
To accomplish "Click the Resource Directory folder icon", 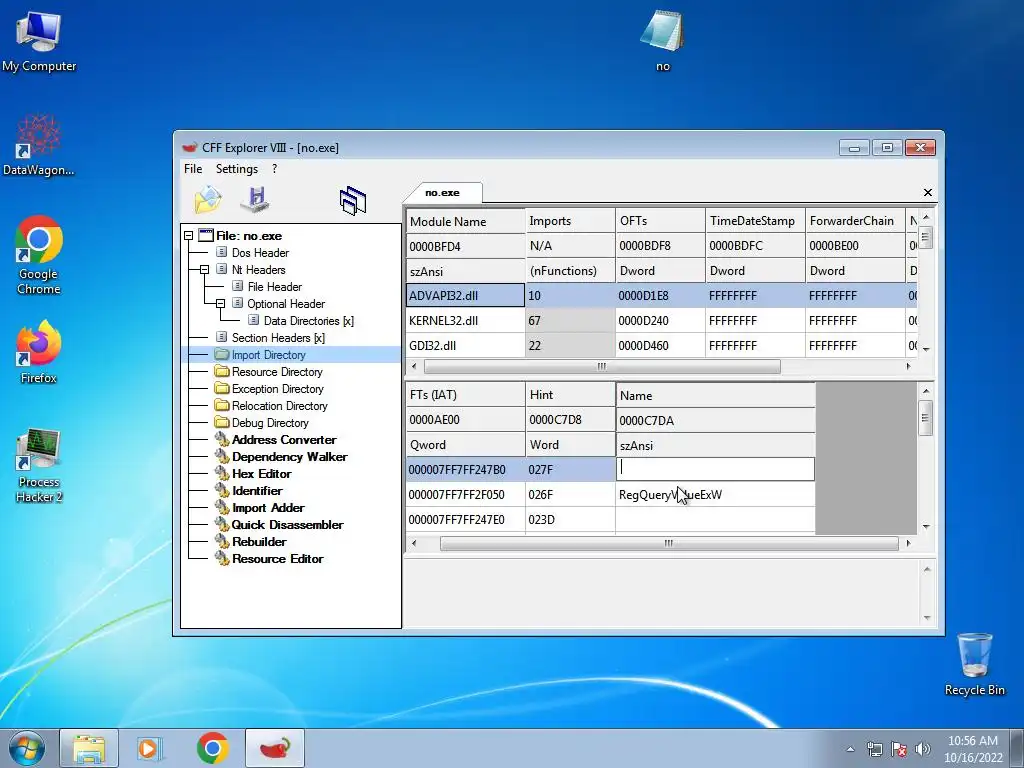I will click(222, 372).
